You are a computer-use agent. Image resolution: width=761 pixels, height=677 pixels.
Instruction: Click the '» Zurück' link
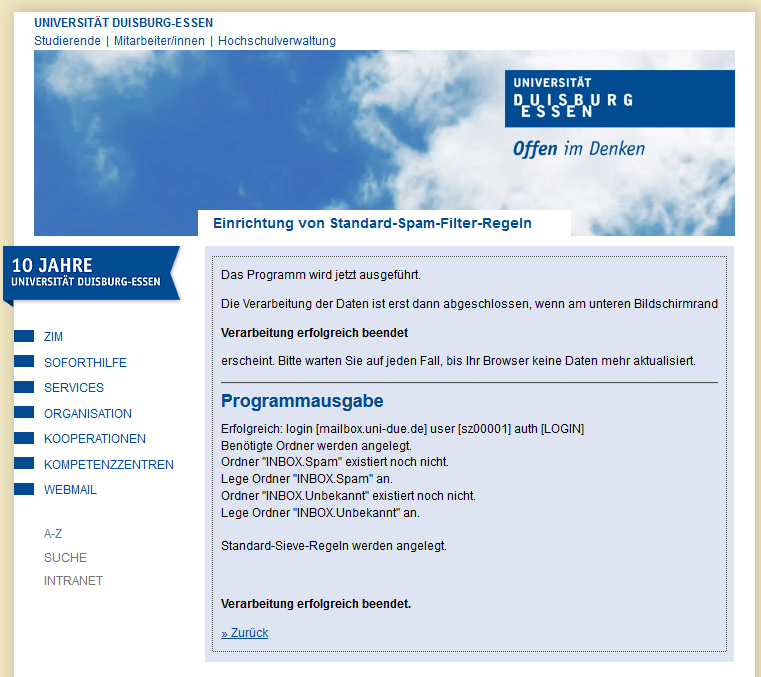point(244,633)
